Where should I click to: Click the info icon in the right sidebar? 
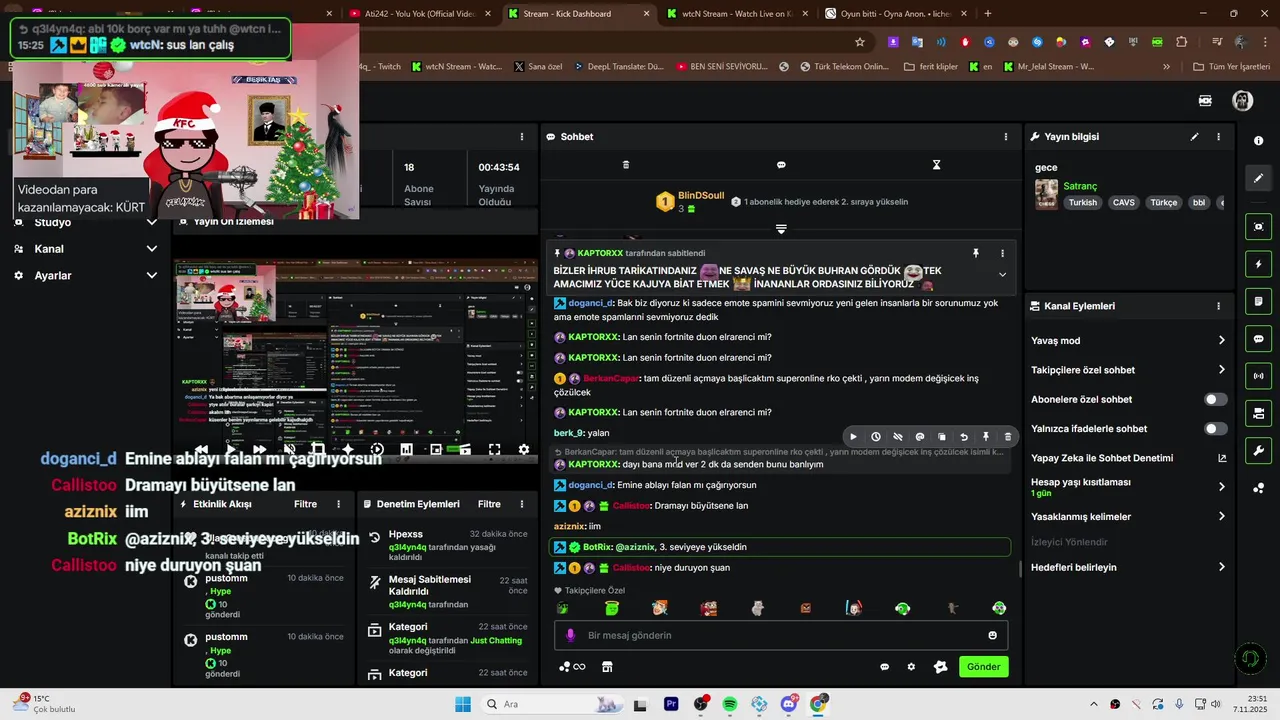point(1259,141)
